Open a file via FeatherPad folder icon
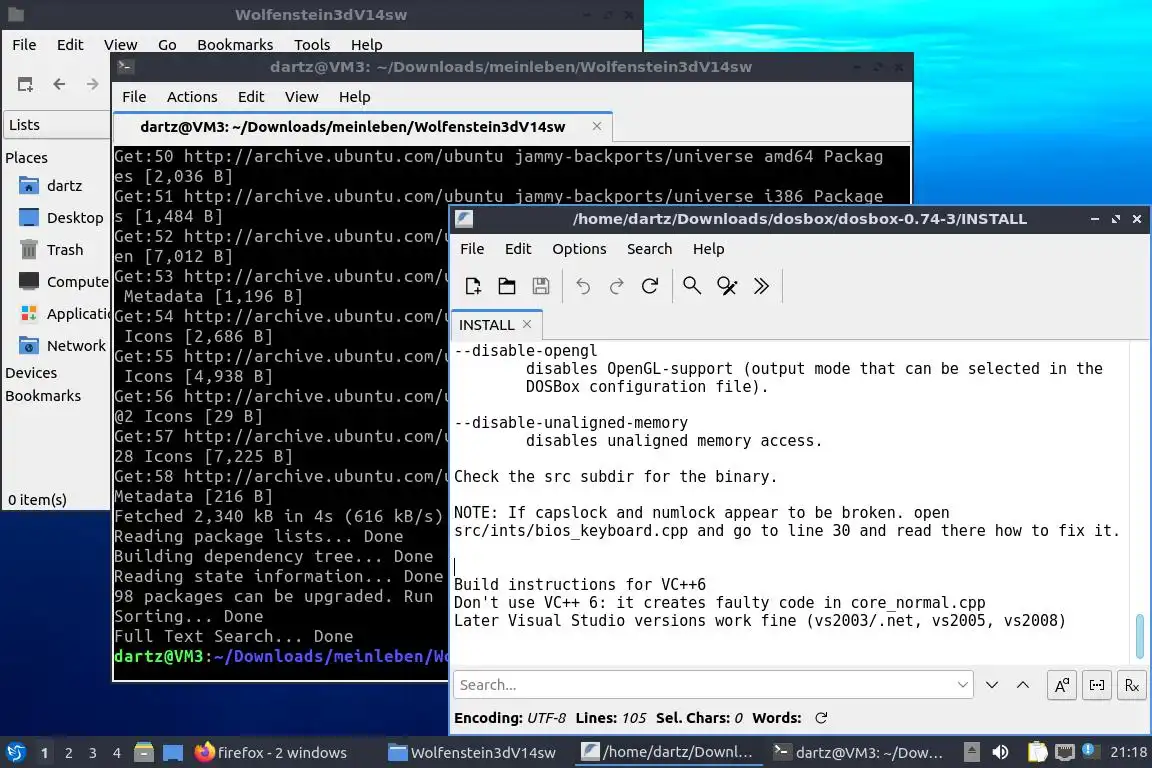1152x768 pixels. (507, 286)
